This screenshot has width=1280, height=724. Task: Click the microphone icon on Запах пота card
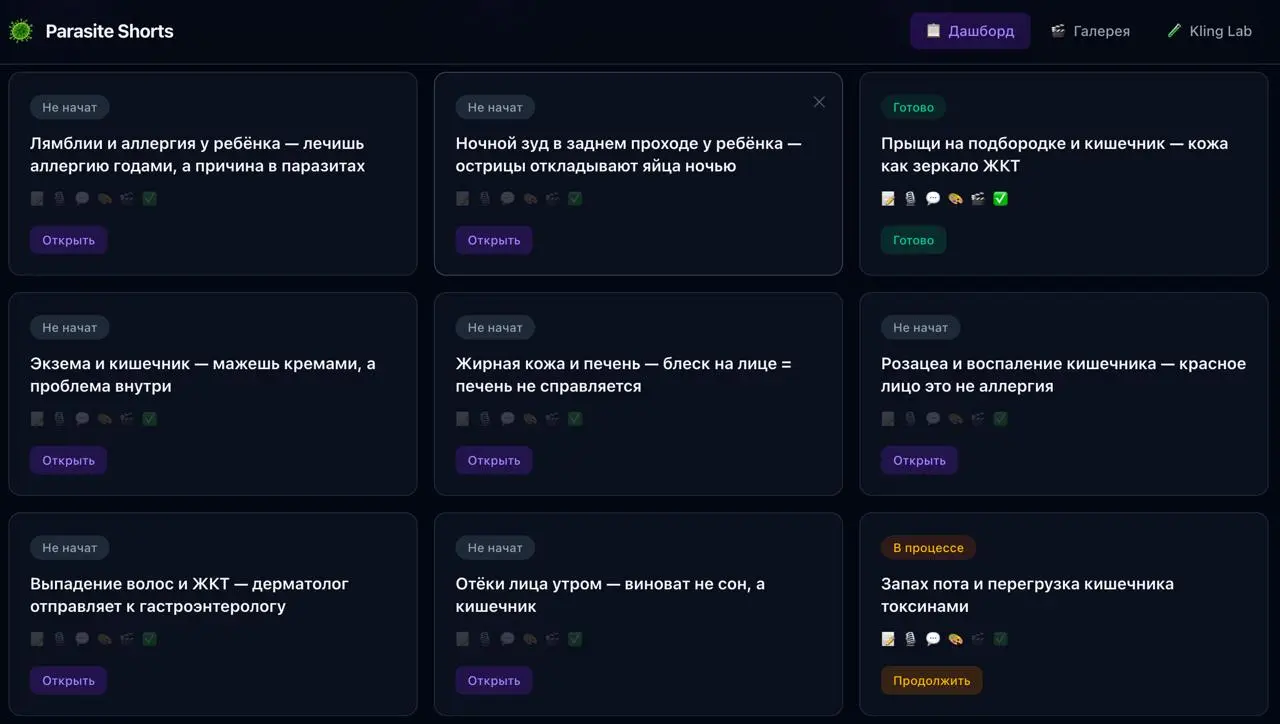coord(910,638)
